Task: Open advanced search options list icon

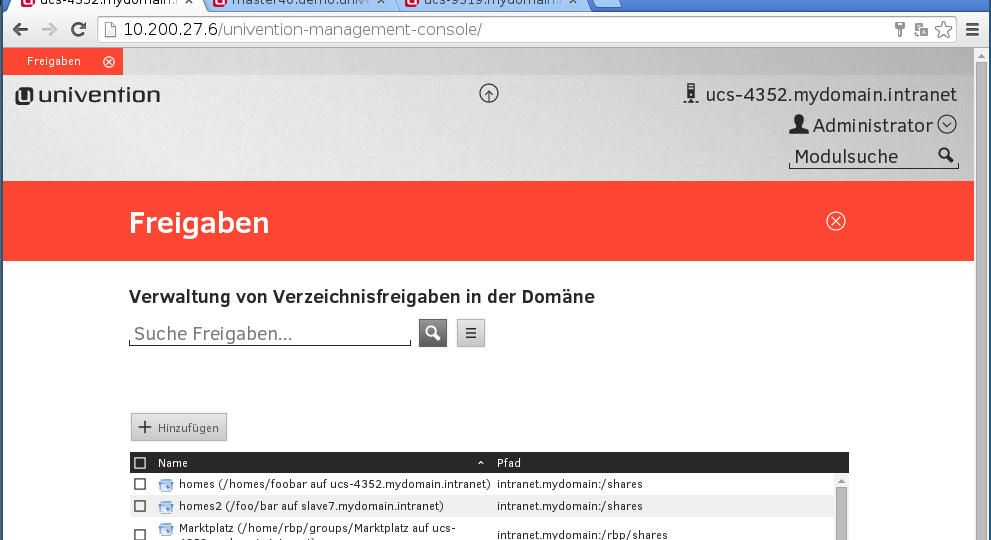Action: tap(470, 333)
